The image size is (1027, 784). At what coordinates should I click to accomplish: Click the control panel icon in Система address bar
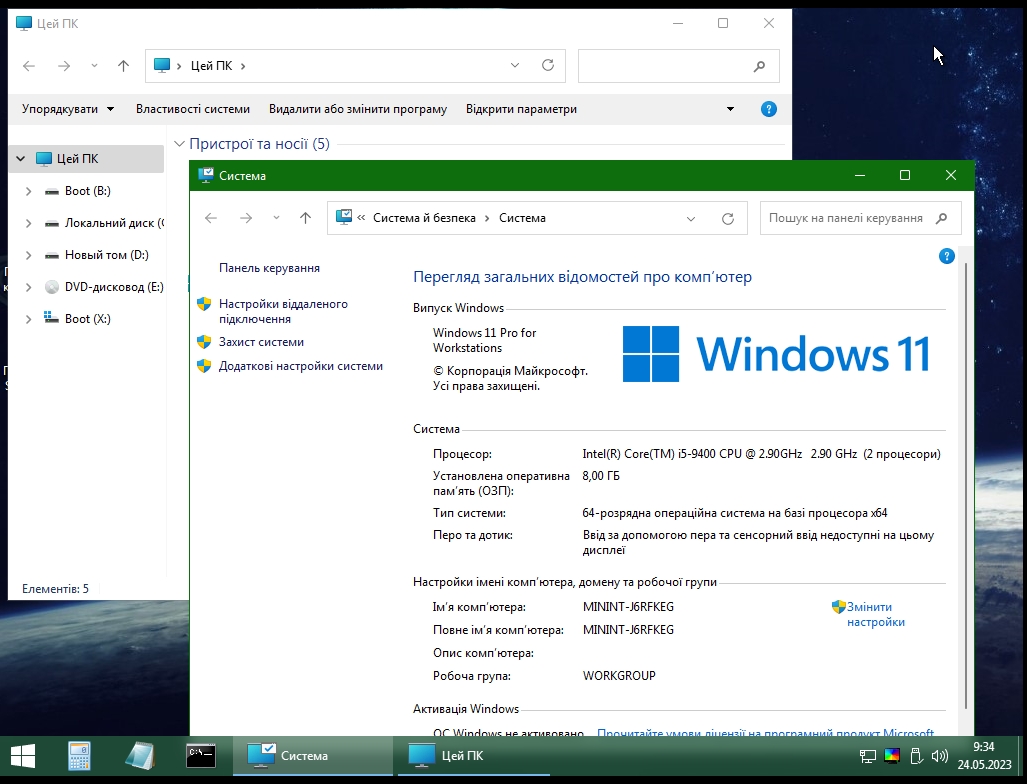pos(344,217)
